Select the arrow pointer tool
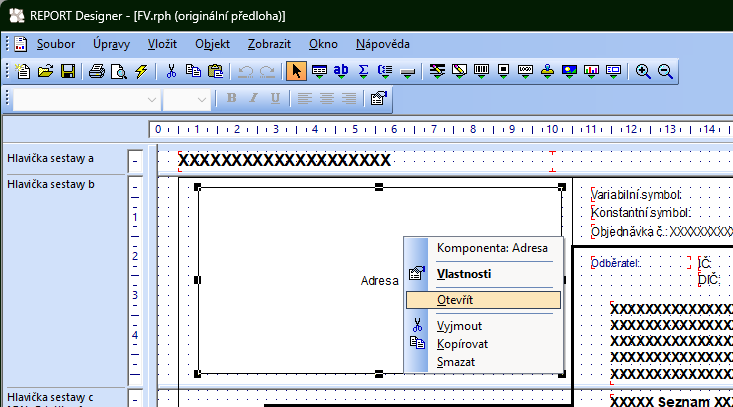733x407 pixels. tap(296, 71)
